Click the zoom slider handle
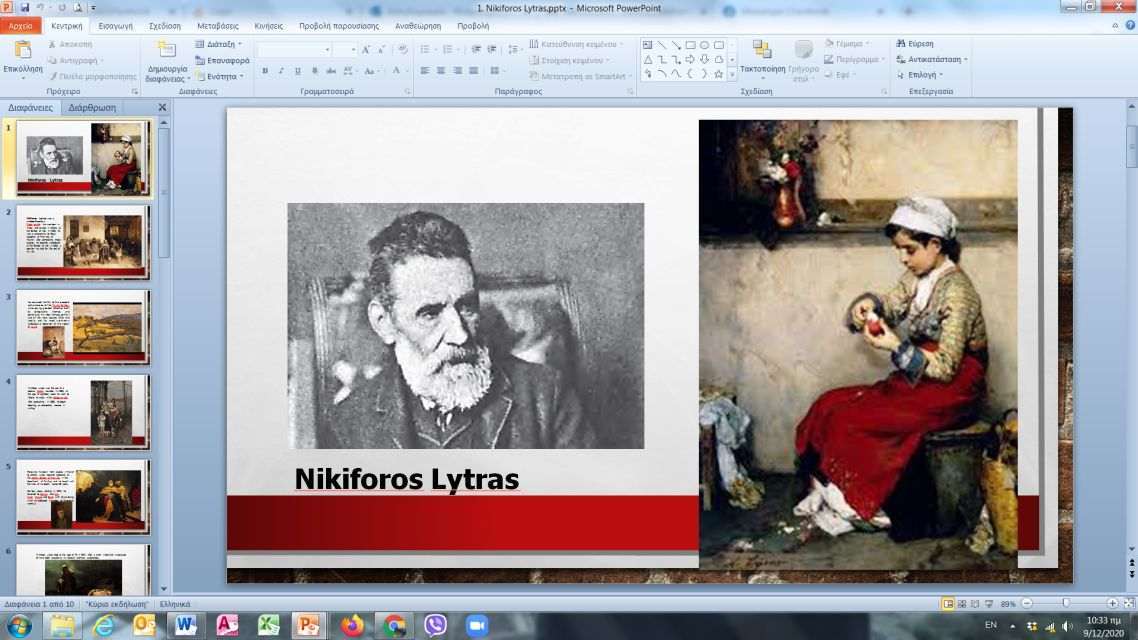1138x640 pixels. [1065, 604]
